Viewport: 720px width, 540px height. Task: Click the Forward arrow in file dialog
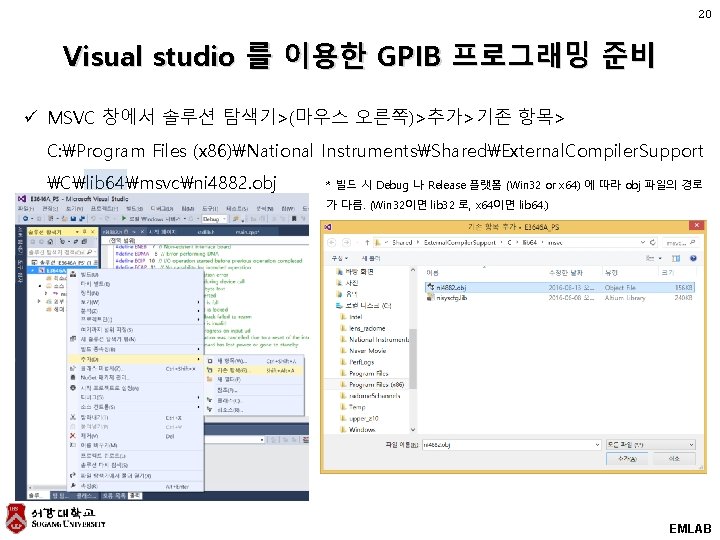tap(347, 242)
